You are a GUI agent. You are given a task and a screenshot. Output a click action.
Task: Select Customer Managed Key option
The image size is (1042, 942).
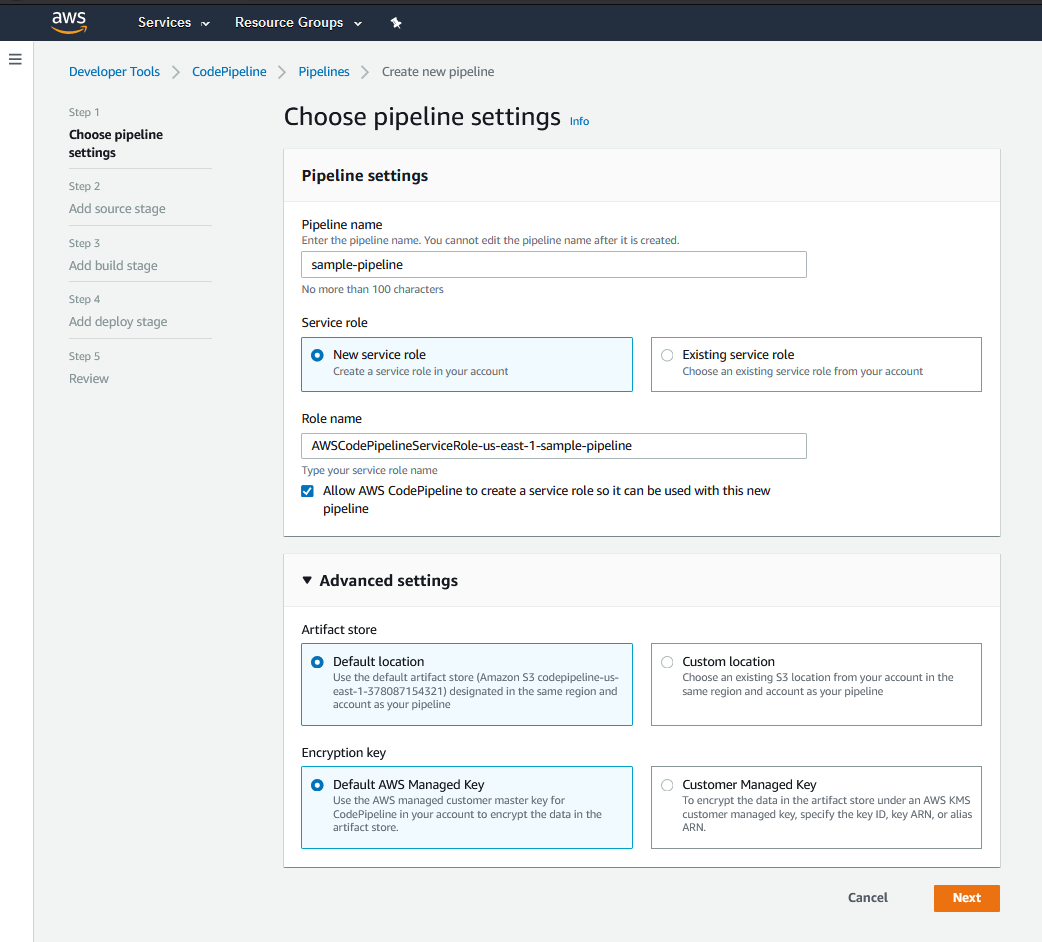pyautogui.click(x=816, y=807)
